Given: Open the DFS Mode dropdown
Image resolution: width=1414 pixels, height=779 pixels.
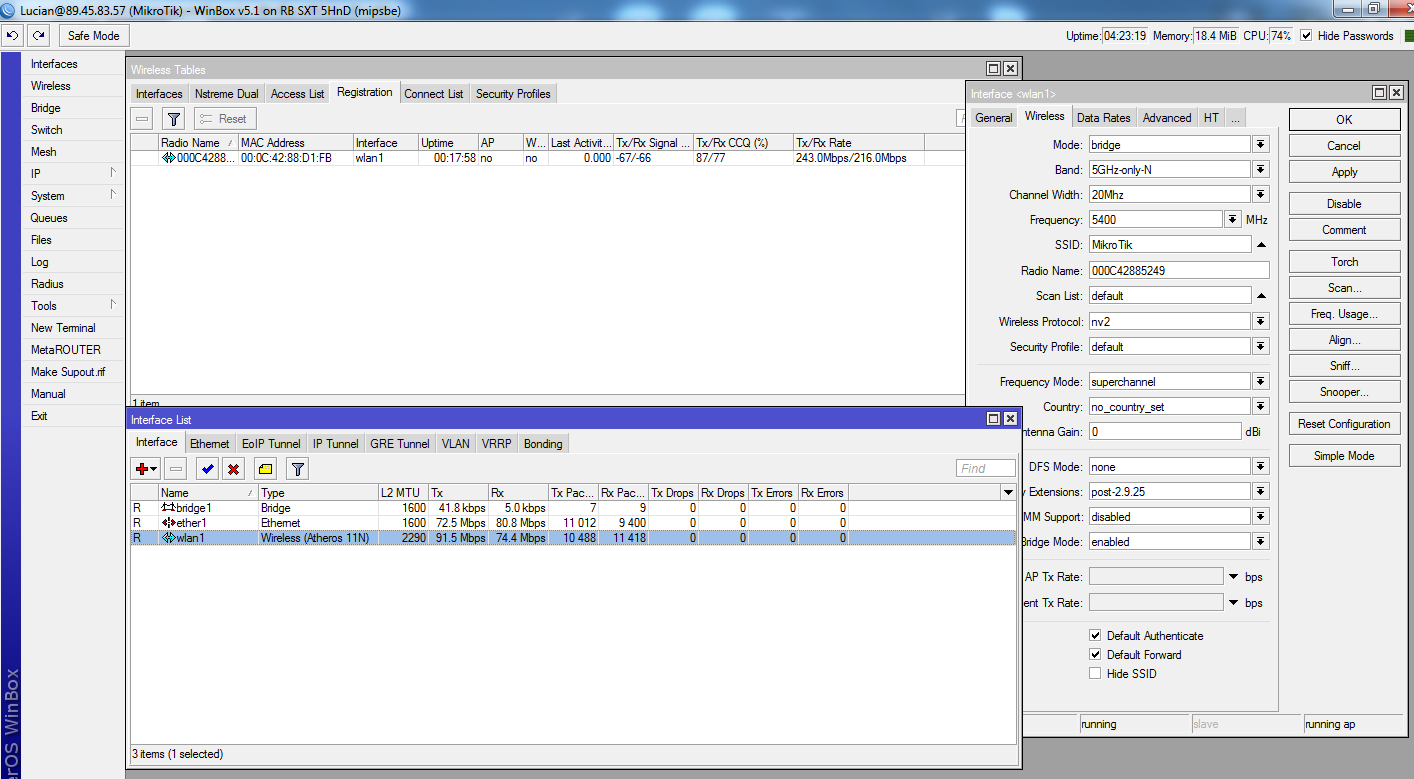Looking at the screenshot, I should [1261, 467].
